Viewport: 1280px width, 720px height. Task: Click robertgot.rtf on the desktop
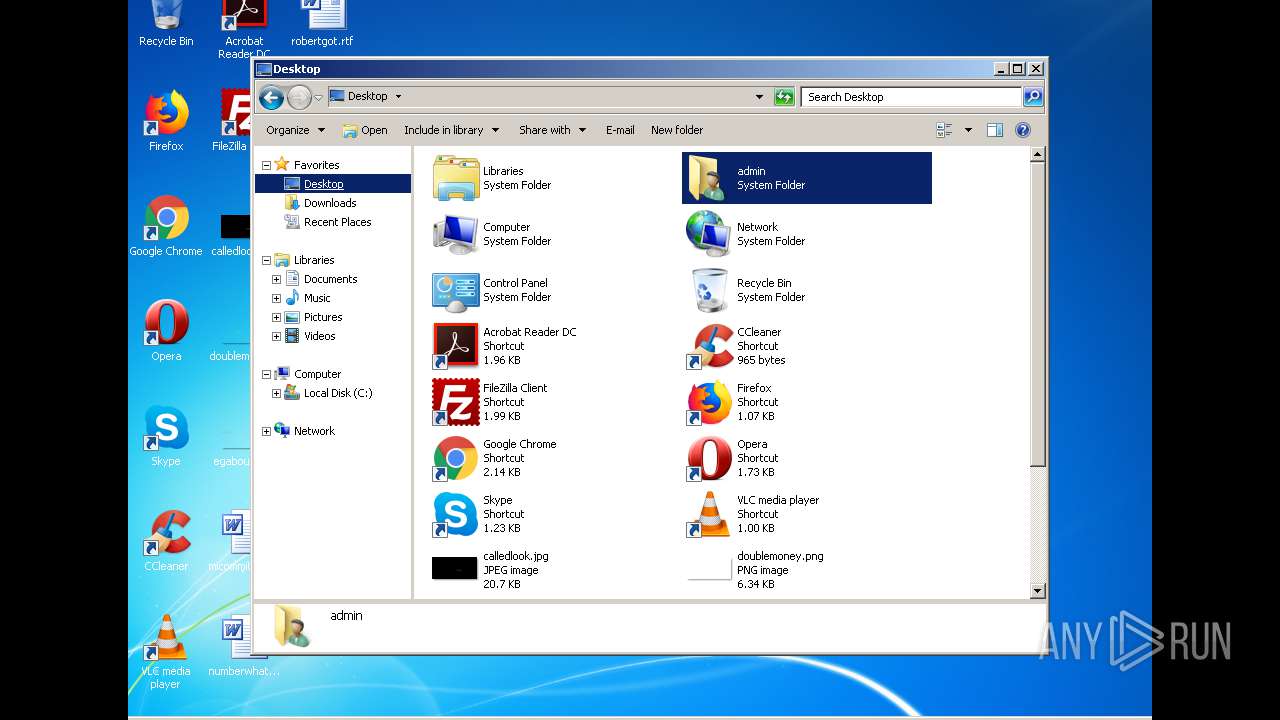[322, 24]
